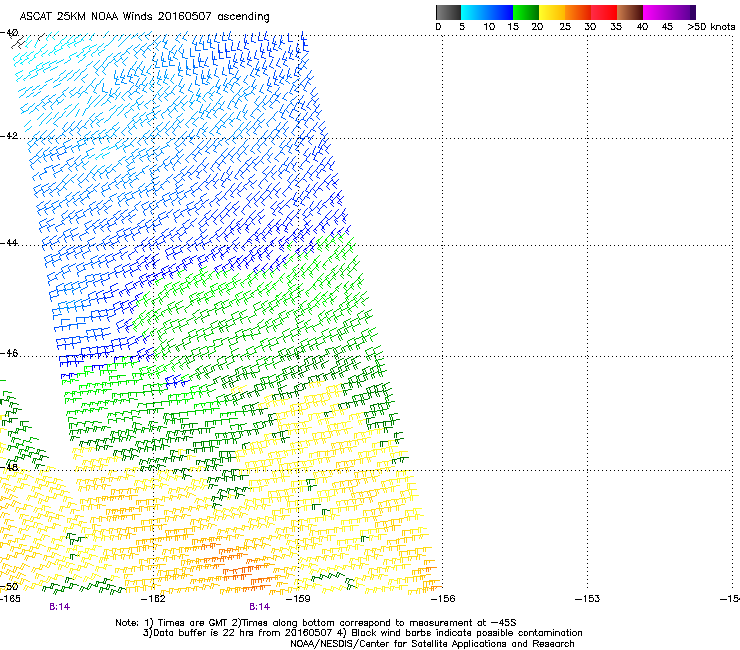Click the "-44" latitude axis label
The width and height of the screenshot is (740, 650).
coord(8,243)
